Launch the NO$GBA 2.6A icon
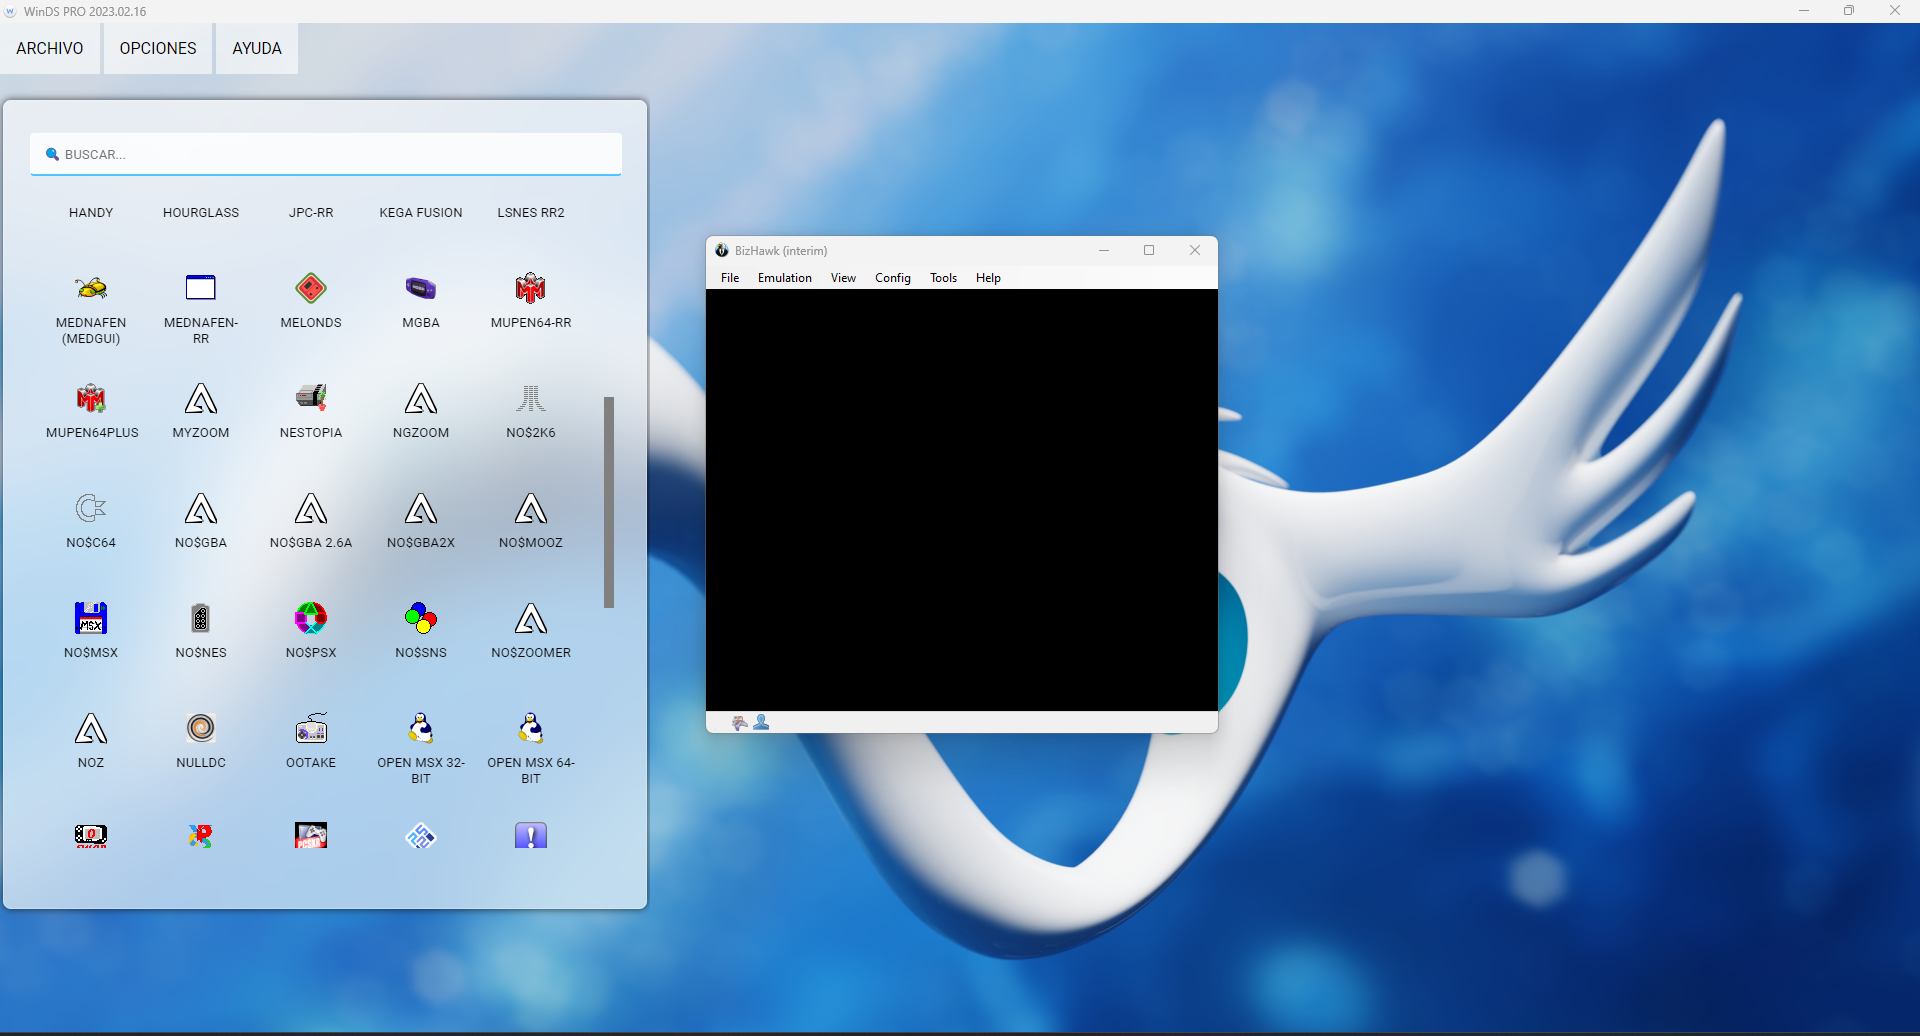 [311, 508]
